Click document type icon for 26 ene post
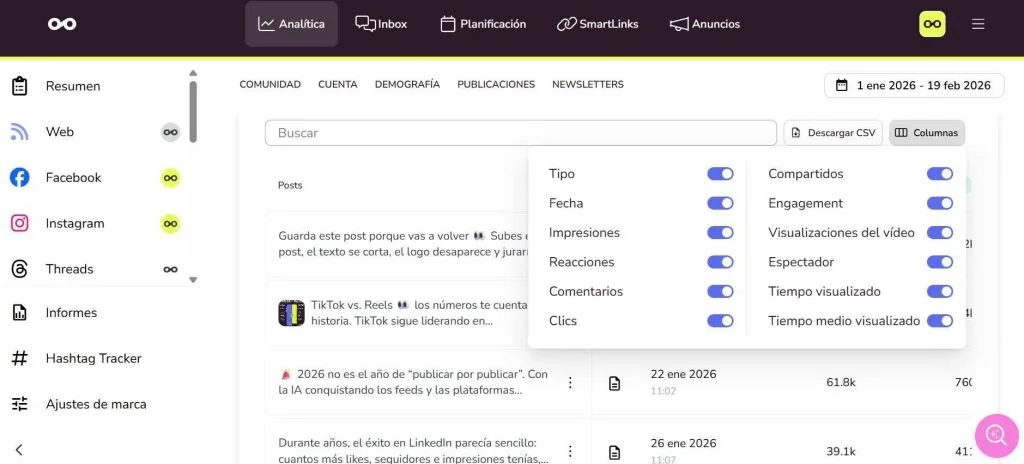The width and height of the screenshot is (1024, 464). tap(614, 452)
